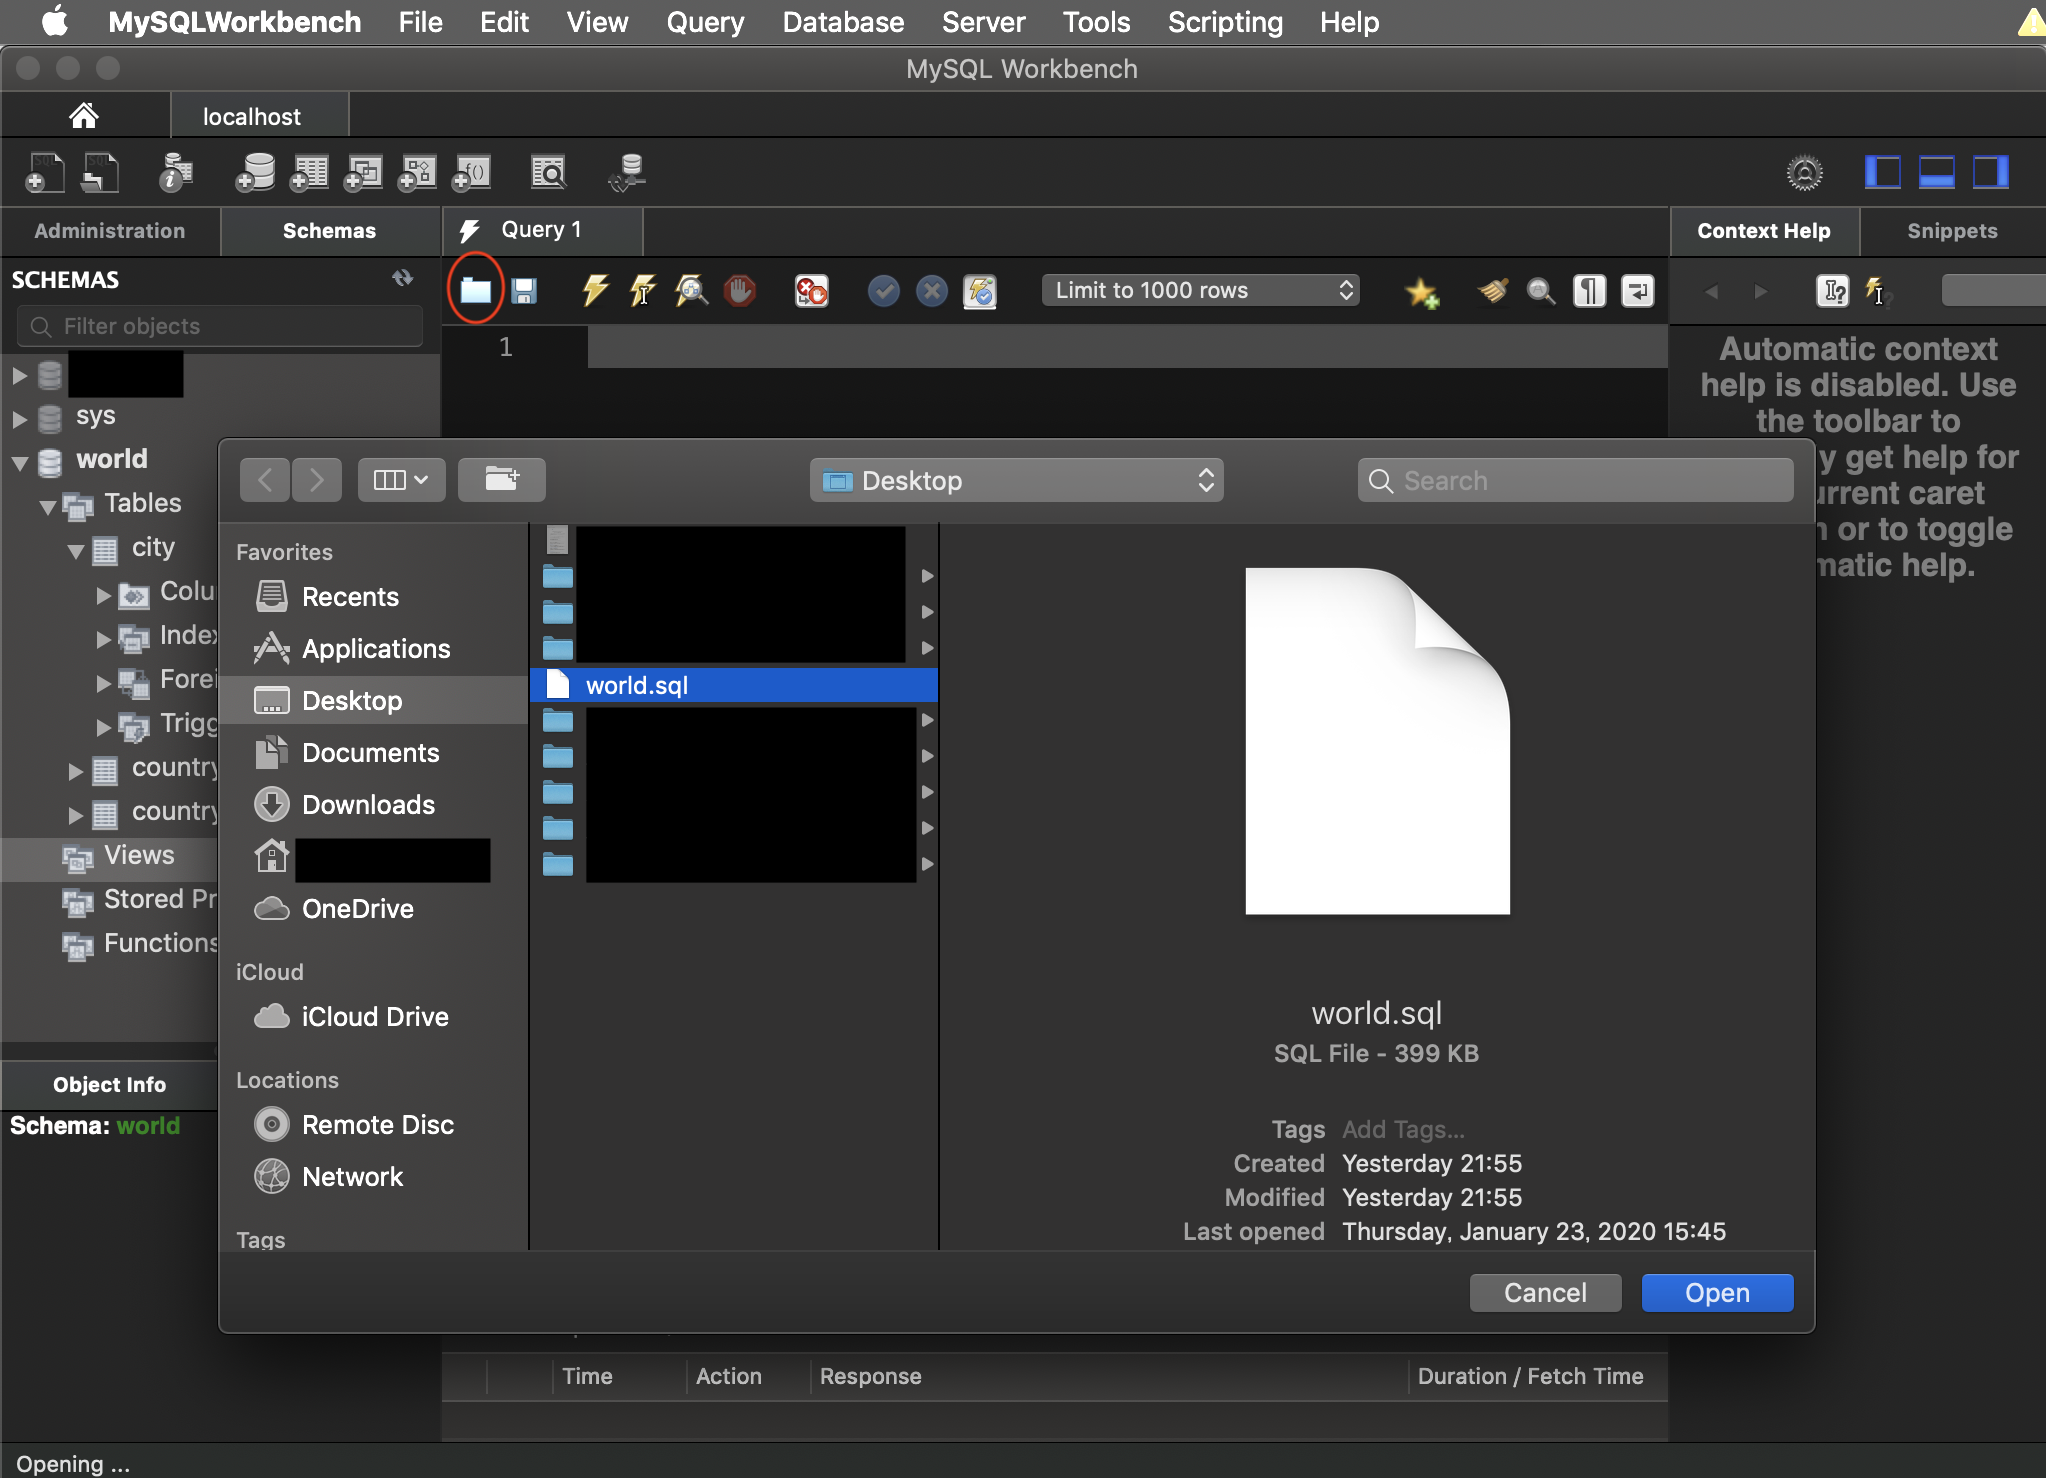The image size is (2046, 1478).
Task: Switch to the Snippets tab
Action: click(x=1951, y=231)
